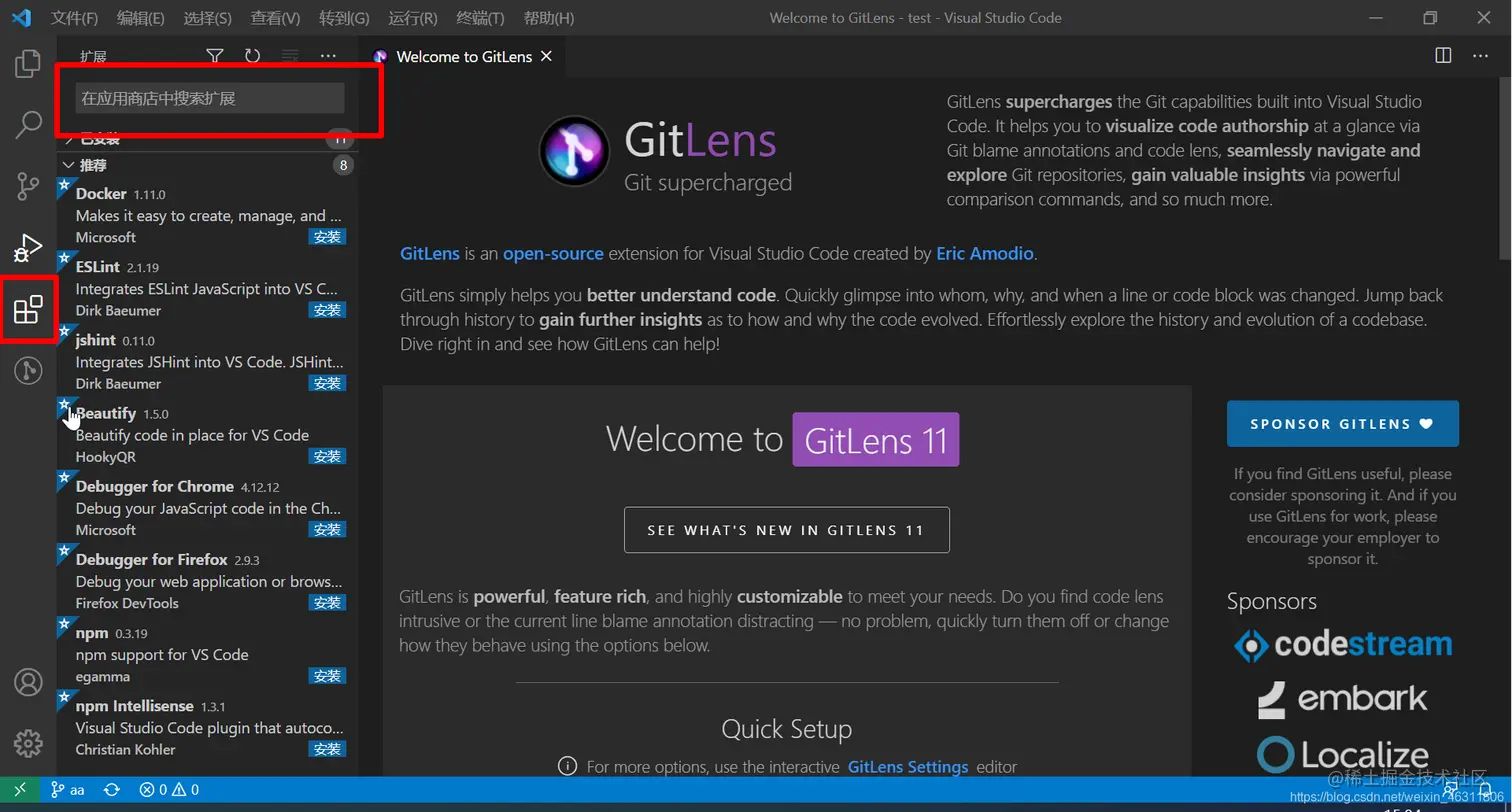This screenshot has width=1512, height=812.
Task: Install the Beautify extension
Action: pyautogui.click(x=327, y=456)
